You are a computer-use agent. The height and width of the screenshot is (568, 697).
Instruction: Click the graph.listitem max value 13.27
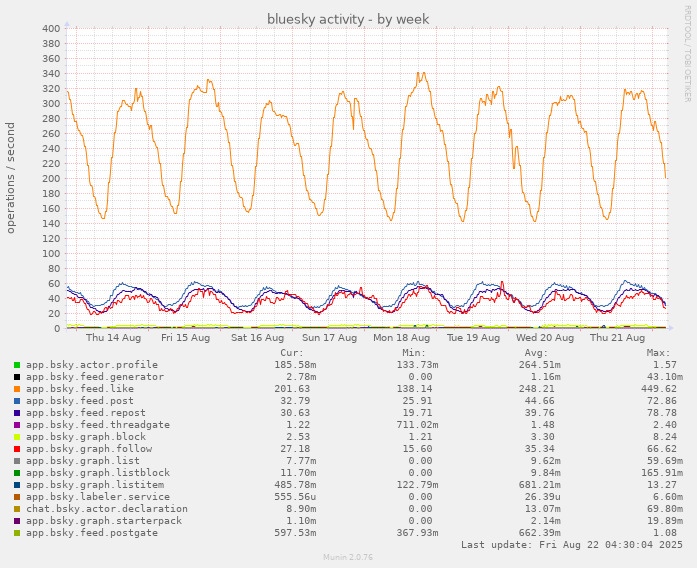(661, 485)
